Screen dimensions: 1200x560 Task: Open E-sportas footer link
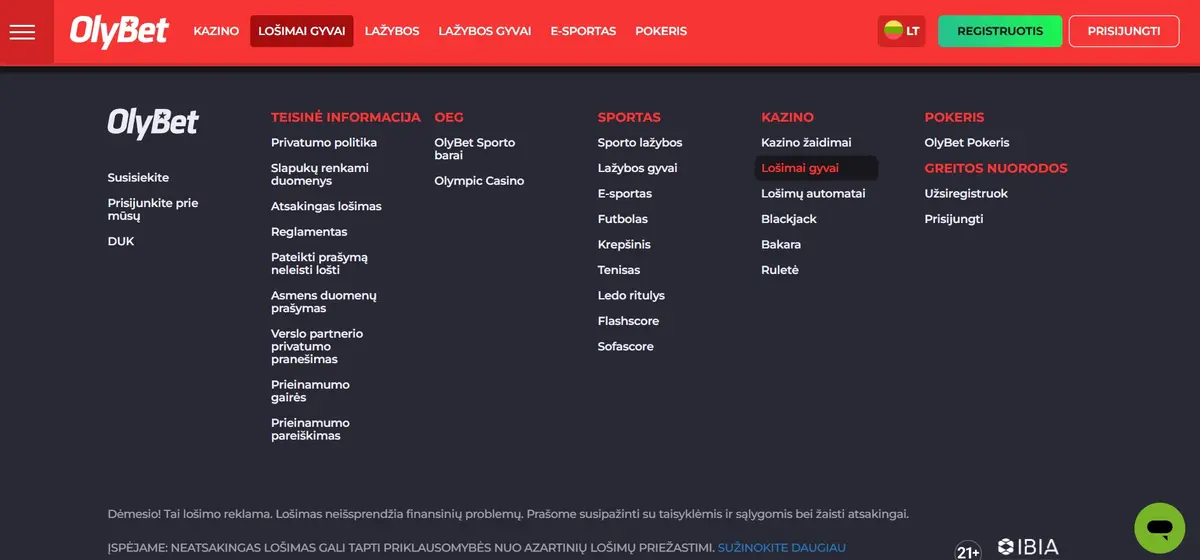(x=625, y=194)
